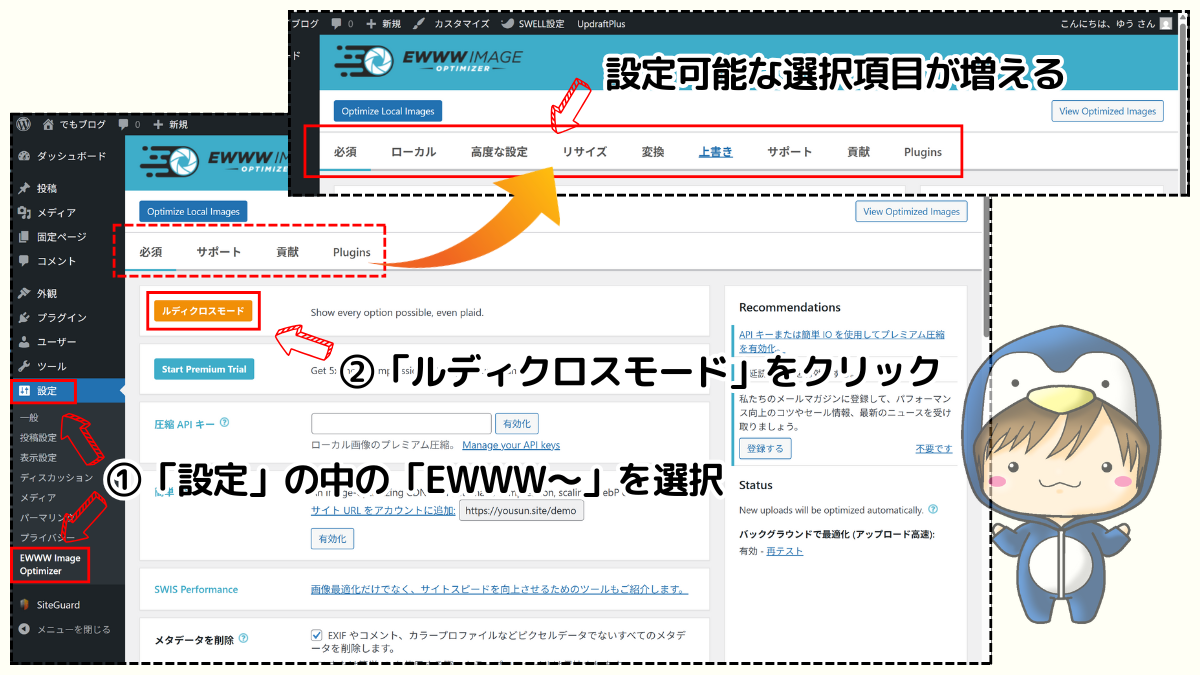1200x675 pixels.
Task: Select Plugins tab in the lower window
Action: pos(352,252)
